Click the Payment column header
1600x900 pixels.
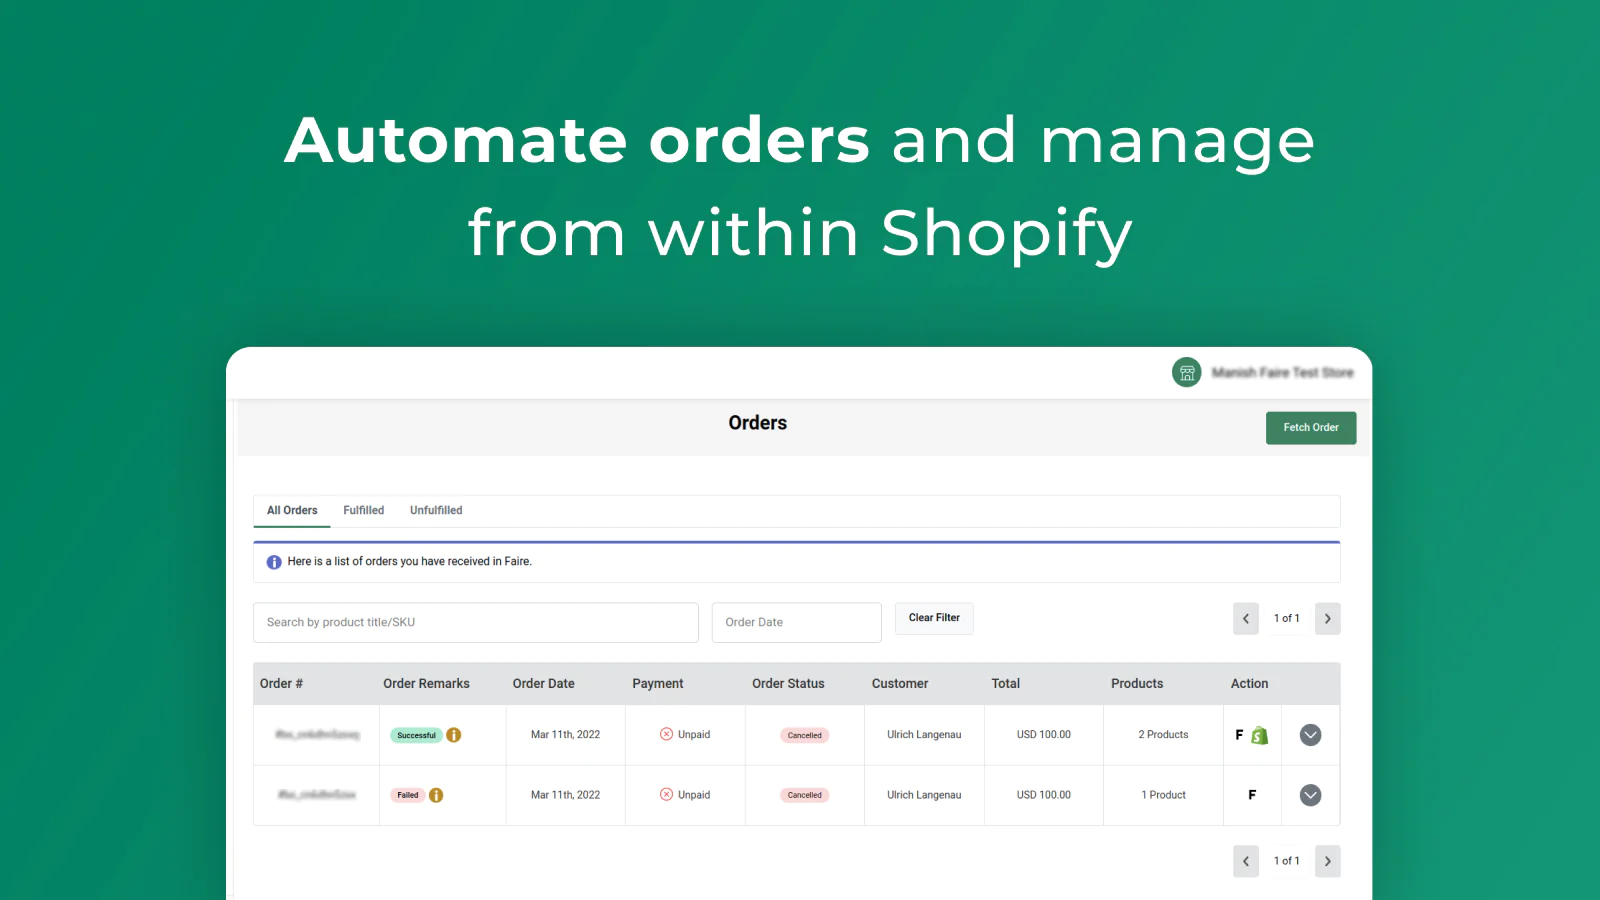(658, 684)
